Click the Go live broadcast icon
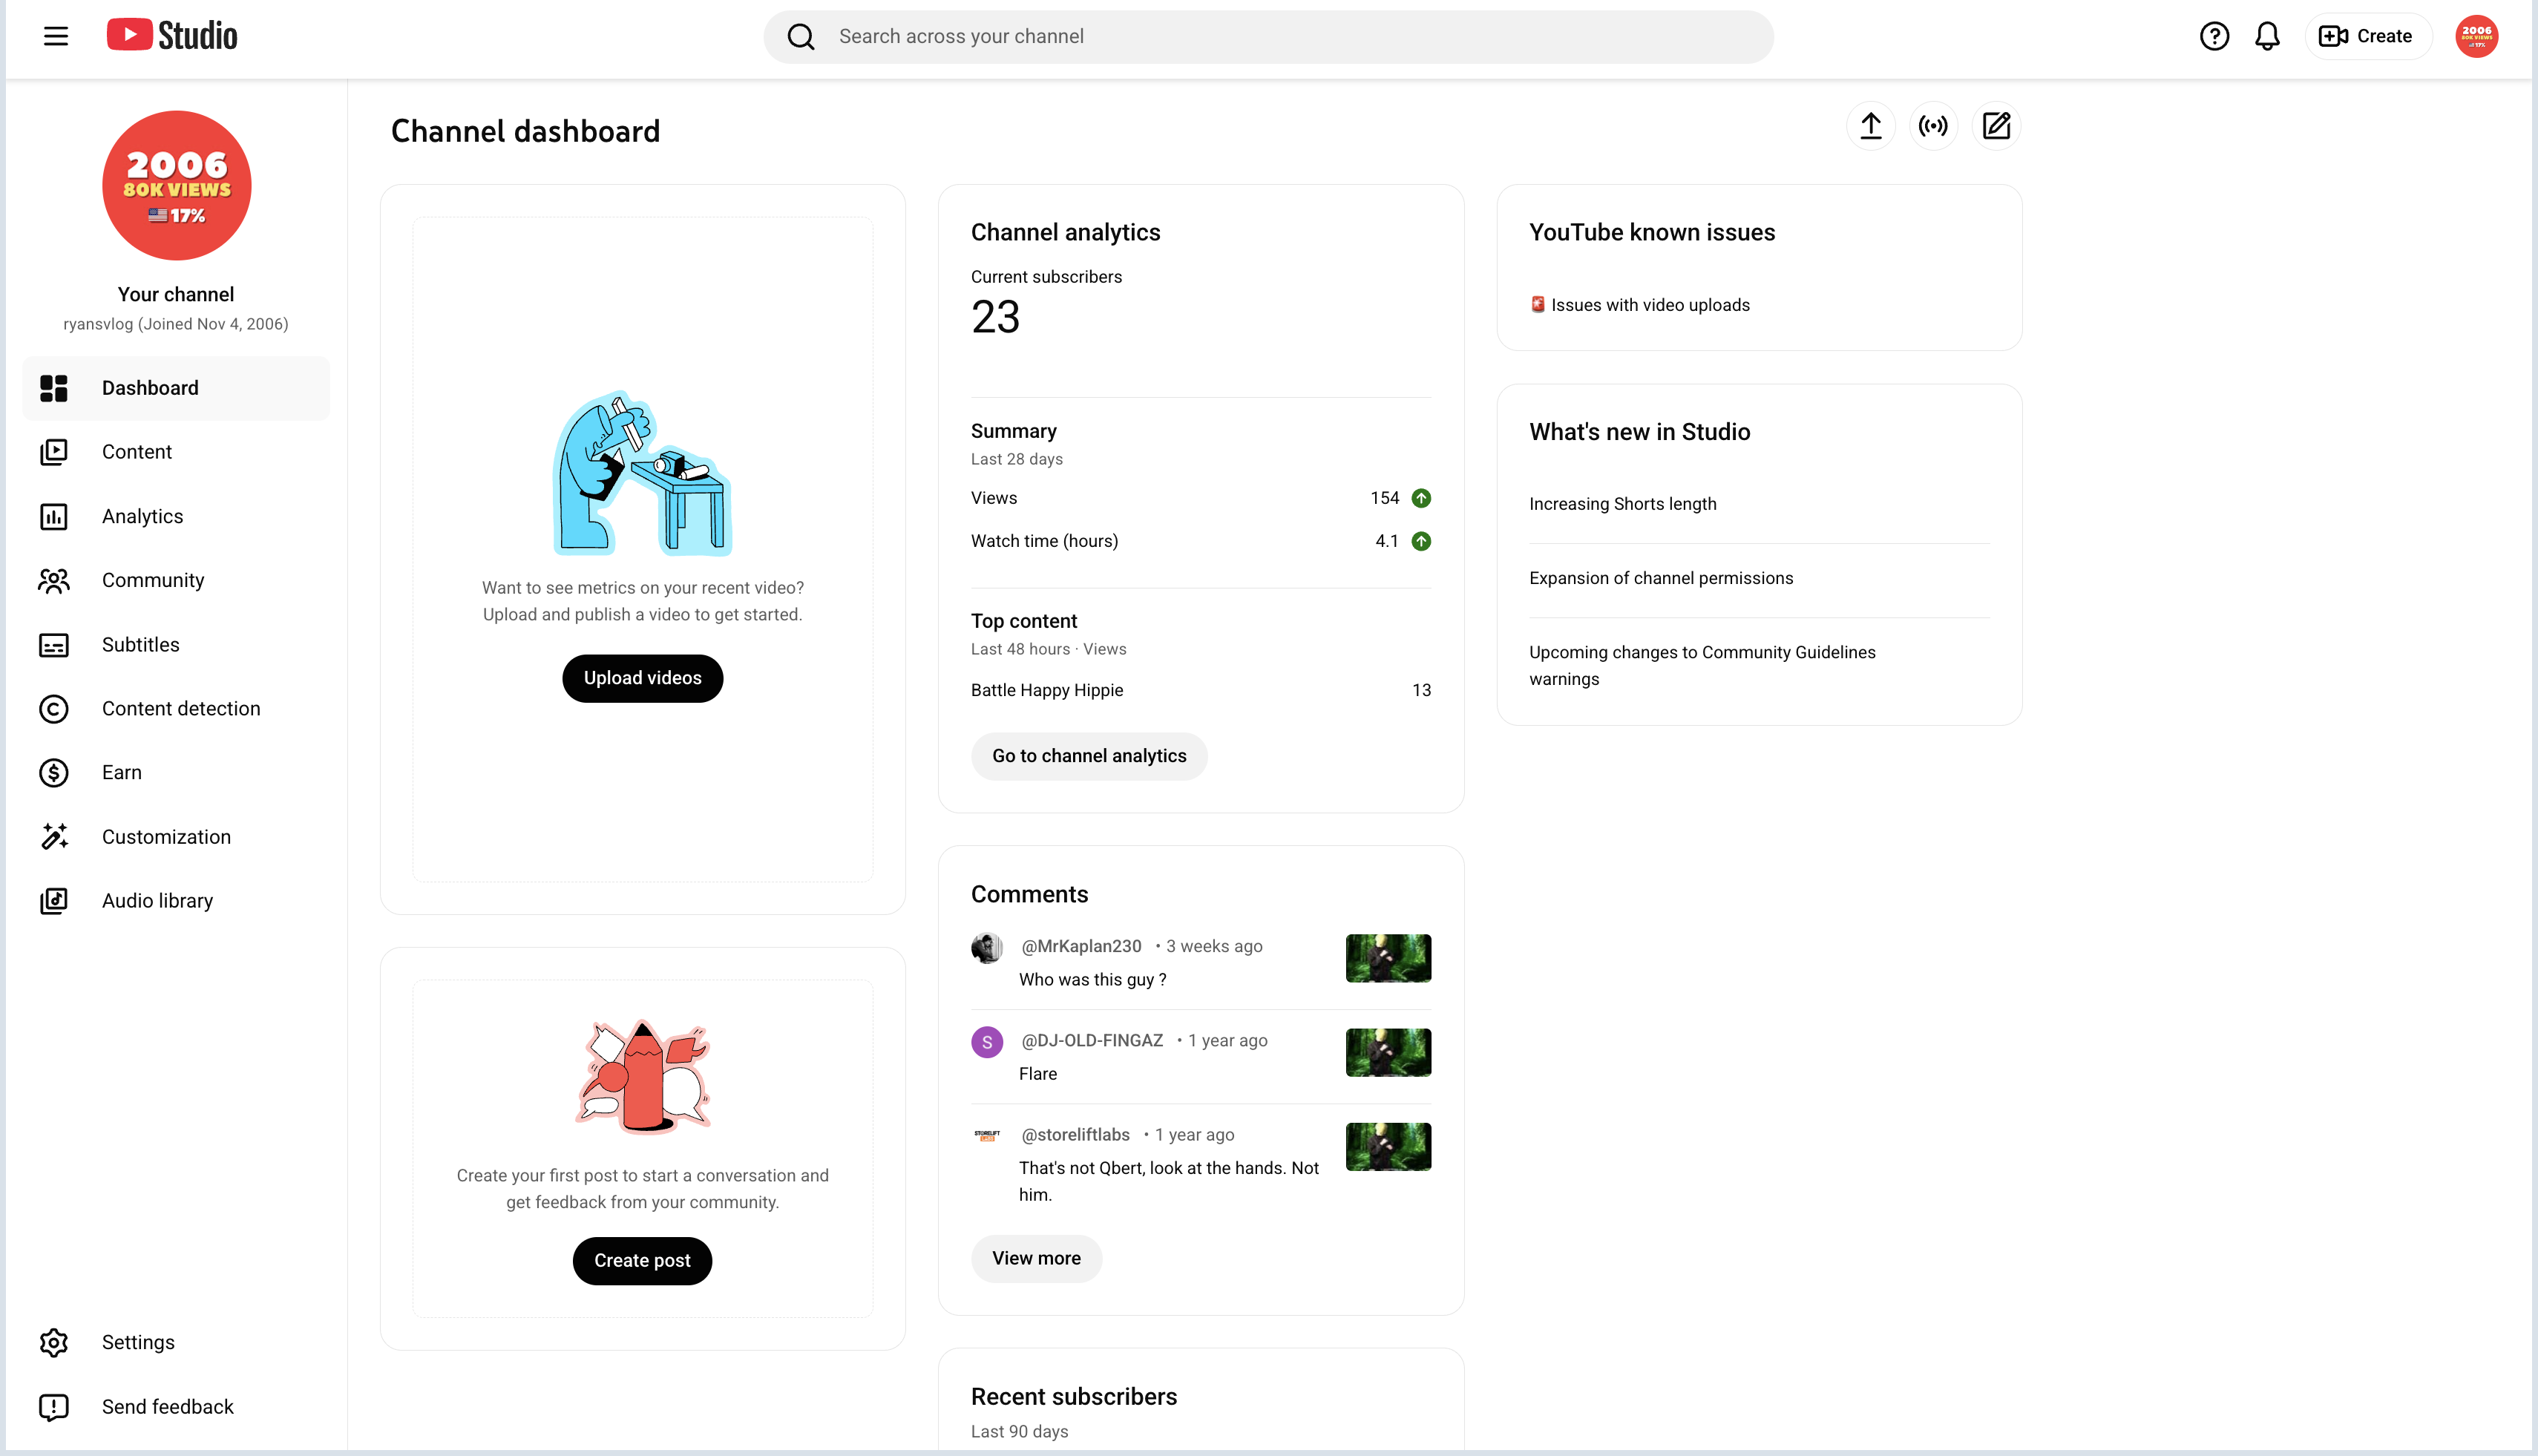Screen dimensions: 2538x1456 pyautogui.click(x=1933, y=126)
